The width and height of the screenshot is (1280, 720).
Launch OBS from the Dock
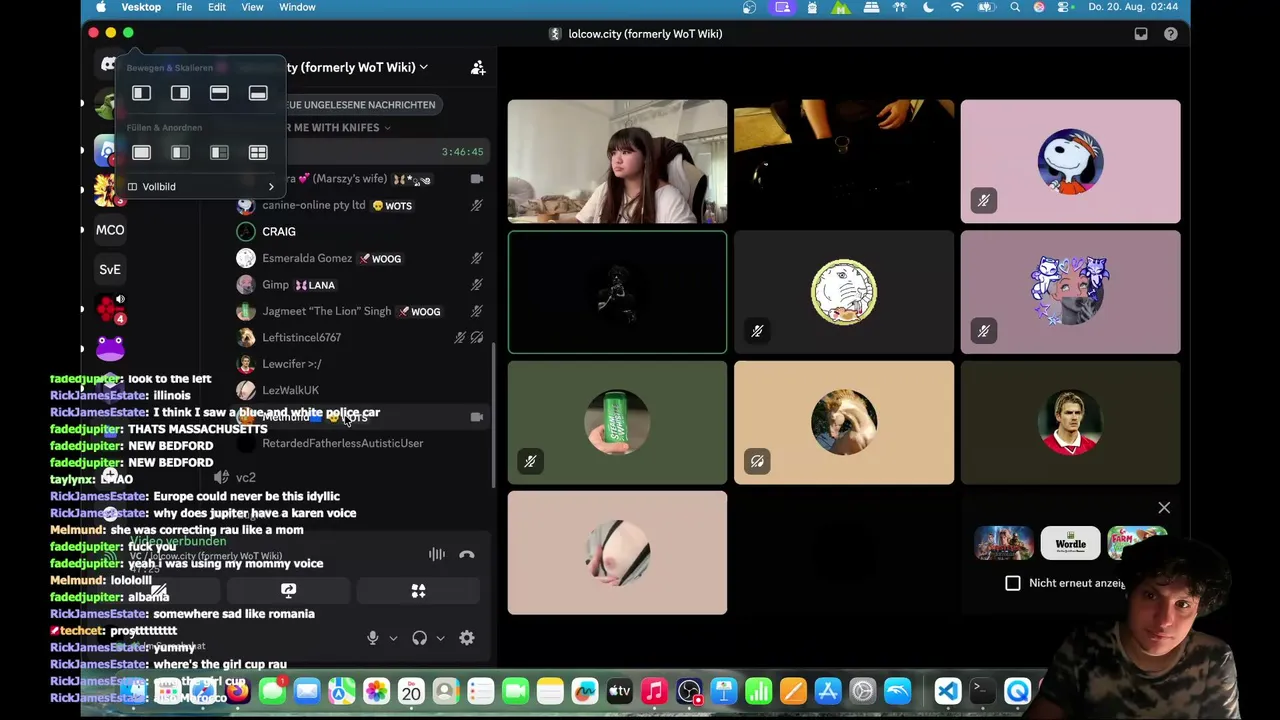click(689, 691)
